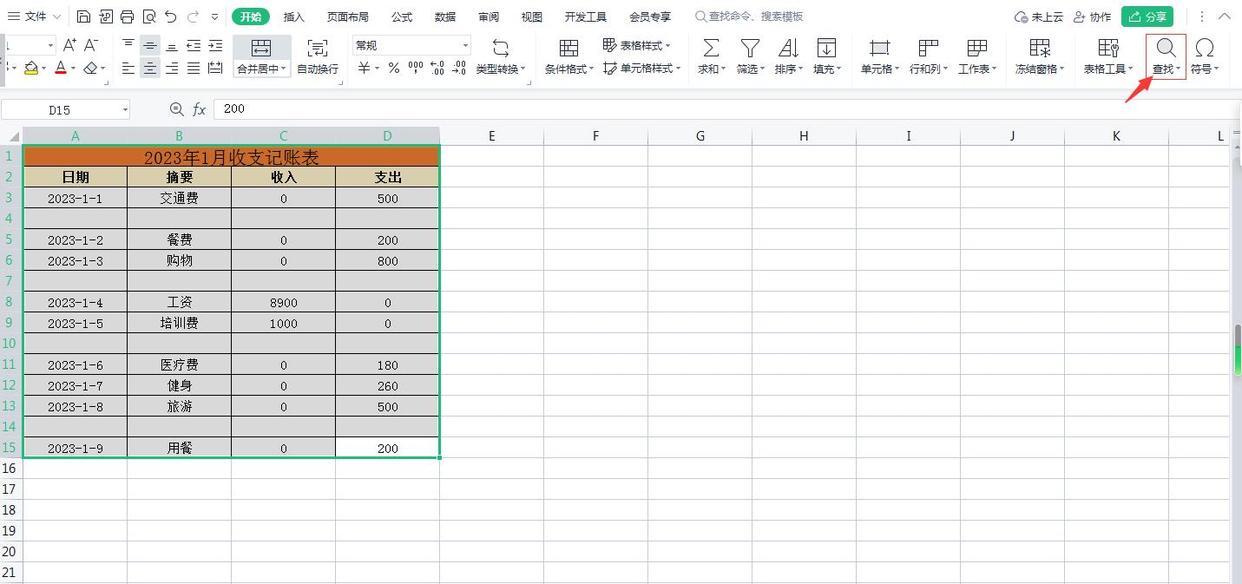Click the search commands box 查找命令

[748, 17]
